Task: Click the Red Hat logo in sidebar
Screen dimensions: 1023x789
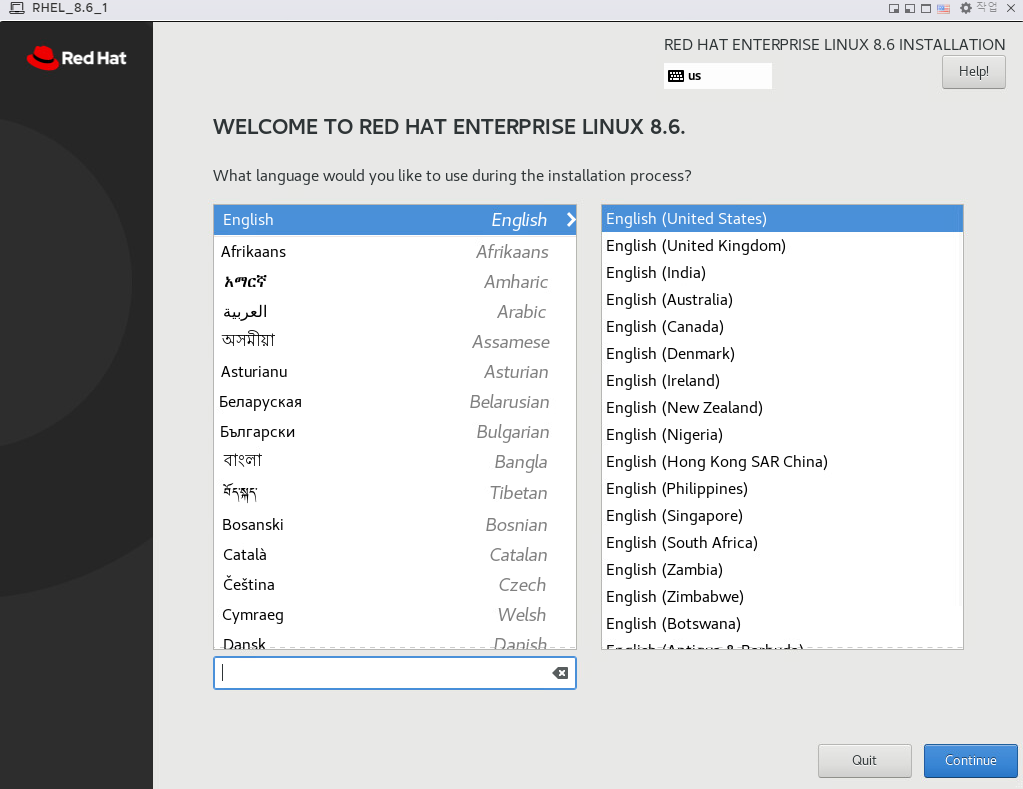Action: coord(76,58)
